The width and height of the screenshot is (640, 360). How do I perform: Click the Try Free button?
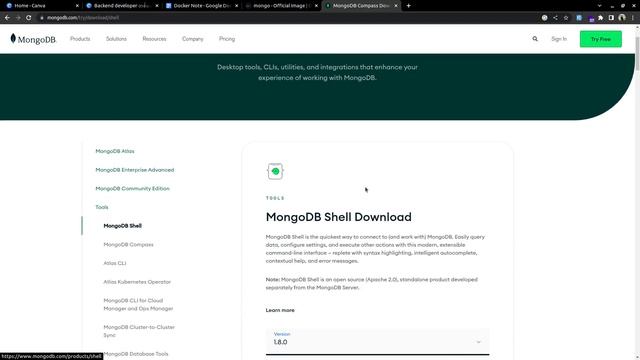pos(601,39)
